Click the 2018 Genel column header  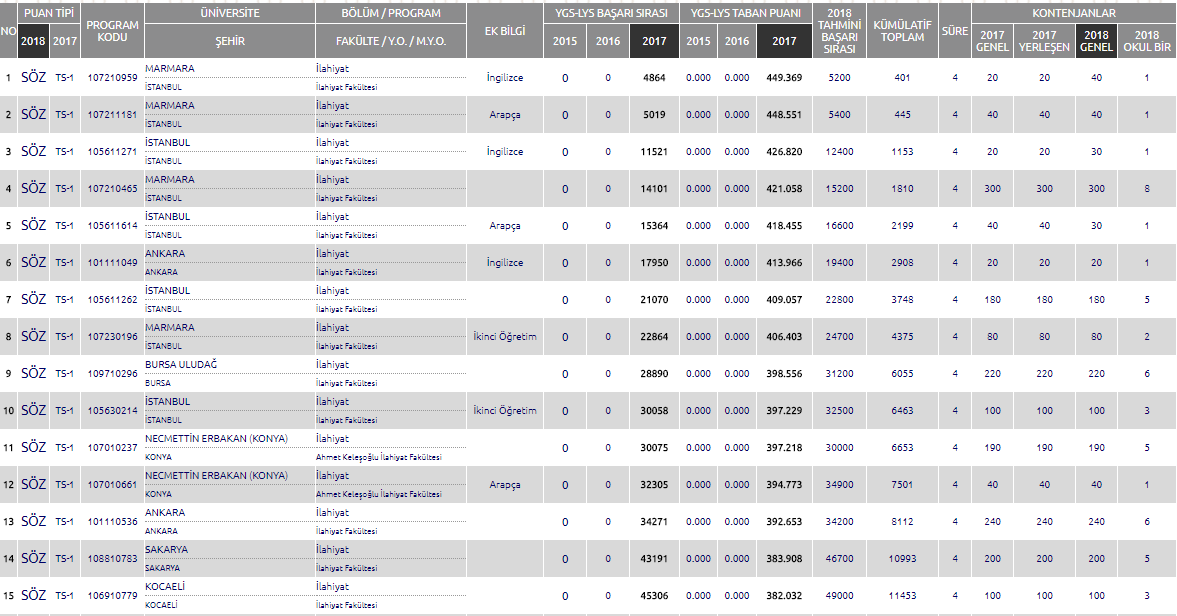click(x=1096, y=41)
